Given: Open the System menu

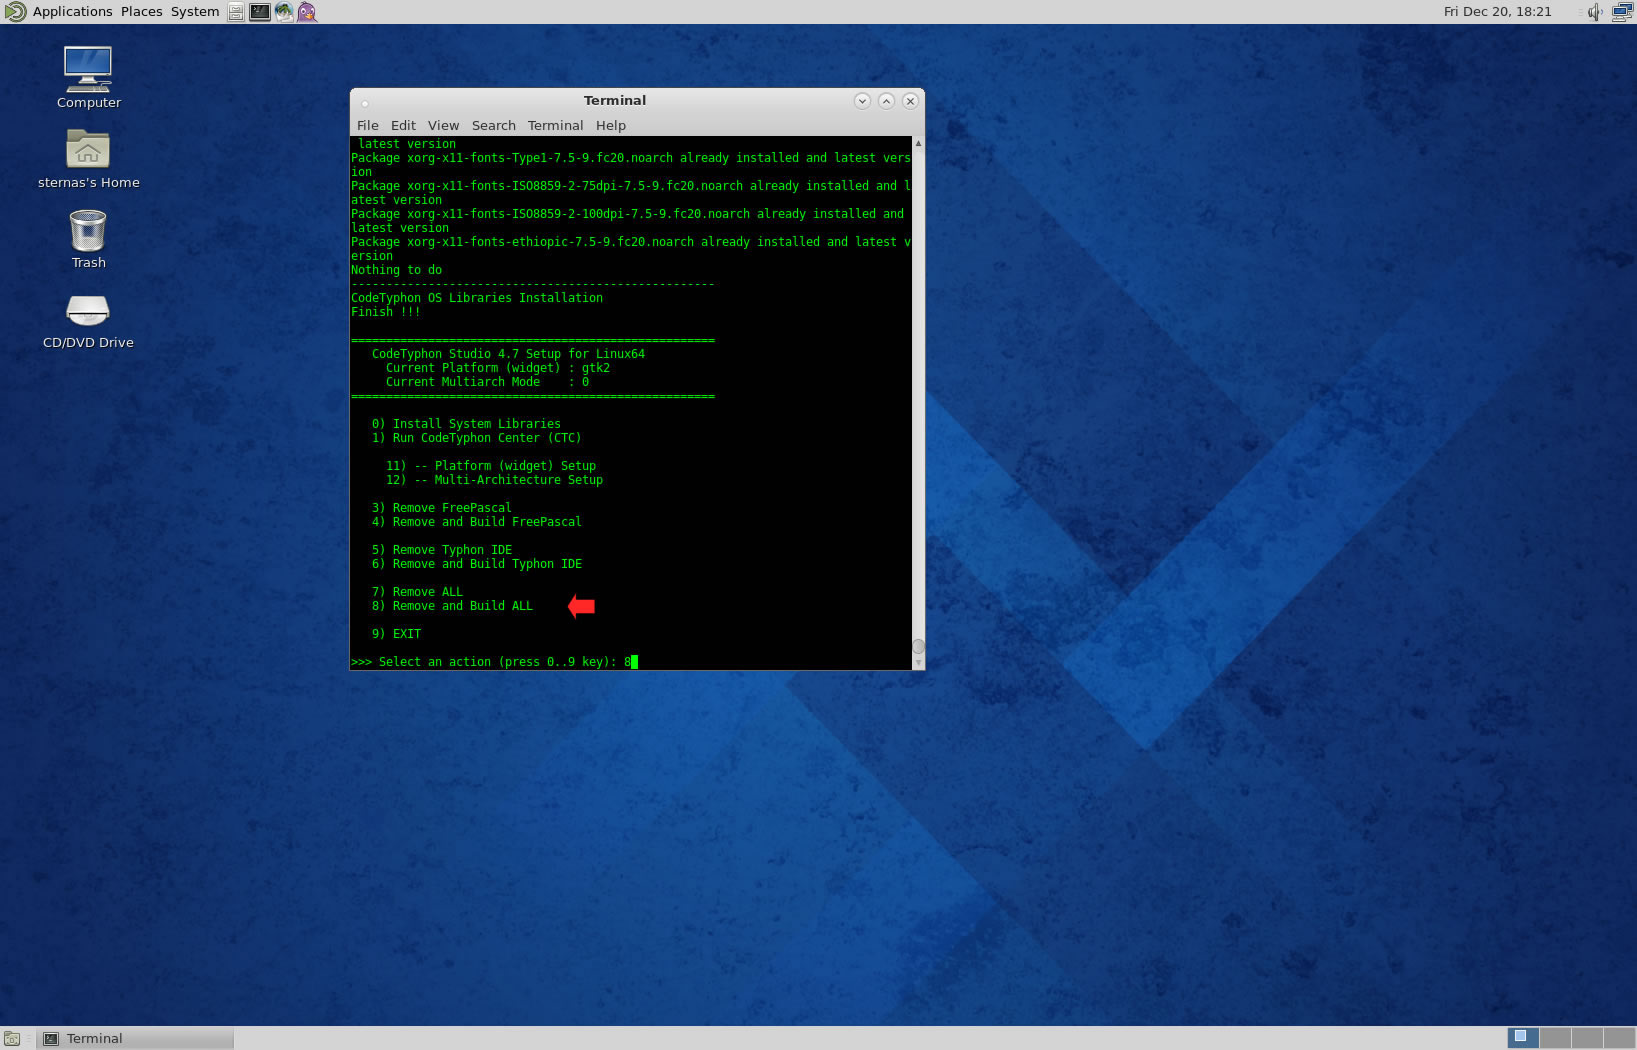Looking at the screenshot, I should pos(195,12).
